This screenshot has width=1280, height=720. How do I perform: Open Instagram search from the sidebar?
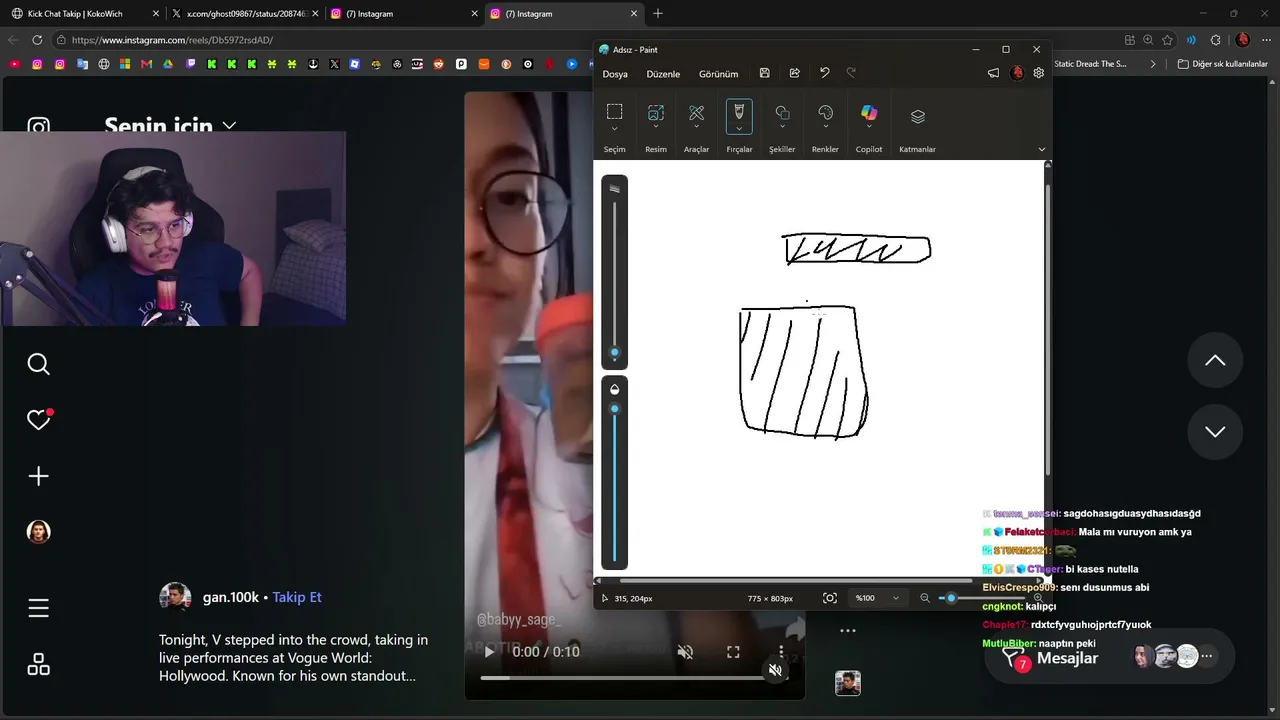[38, 364]
